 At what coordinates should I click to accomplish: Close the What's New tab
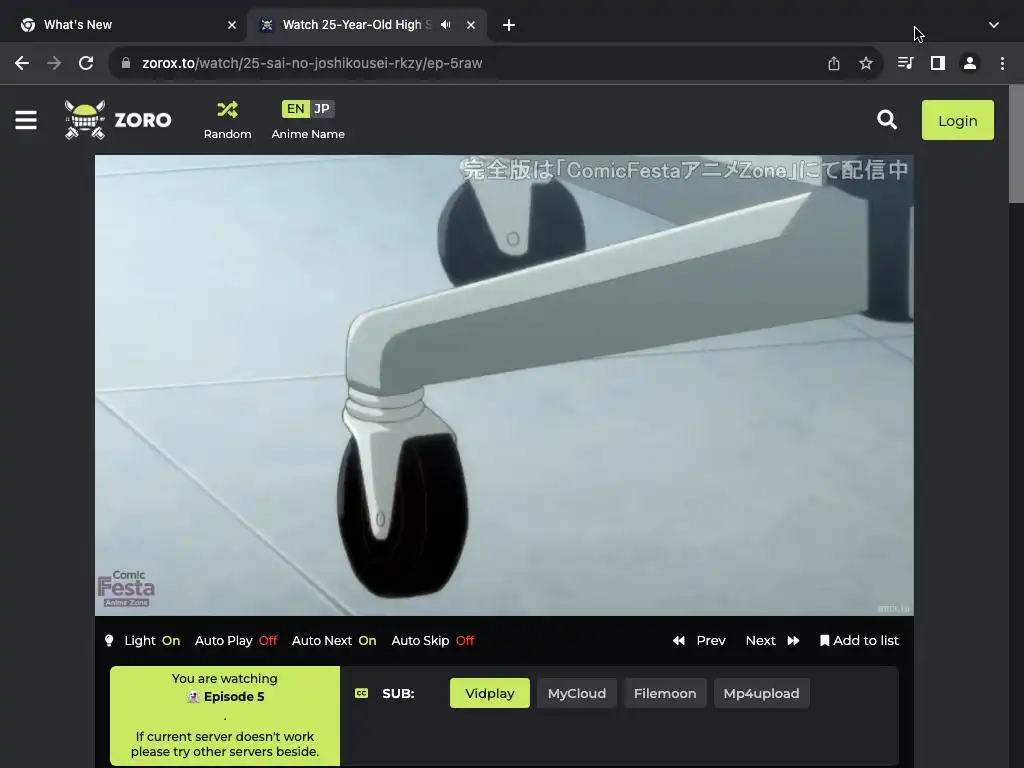[232, 25]
